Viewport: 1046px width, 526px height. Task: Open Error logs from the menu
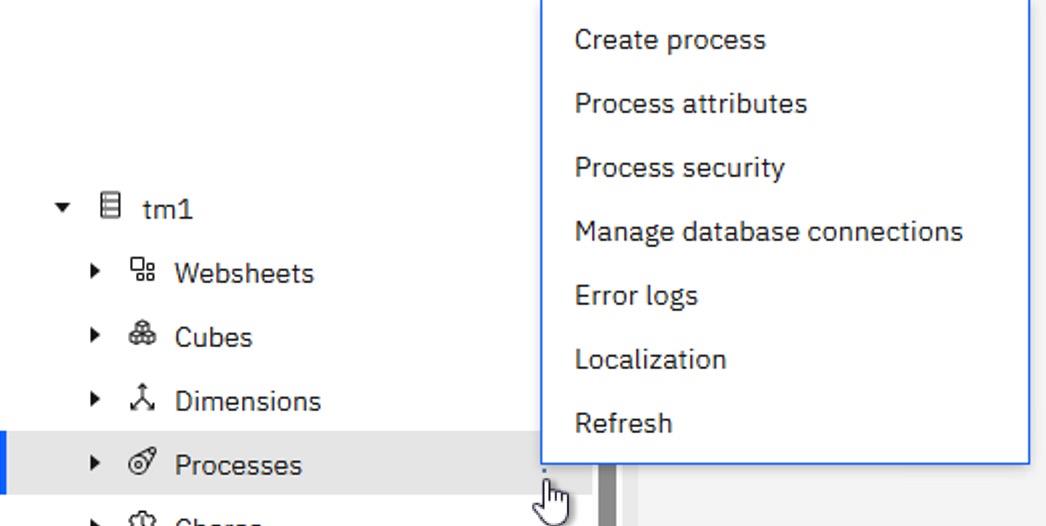[636, 296]
